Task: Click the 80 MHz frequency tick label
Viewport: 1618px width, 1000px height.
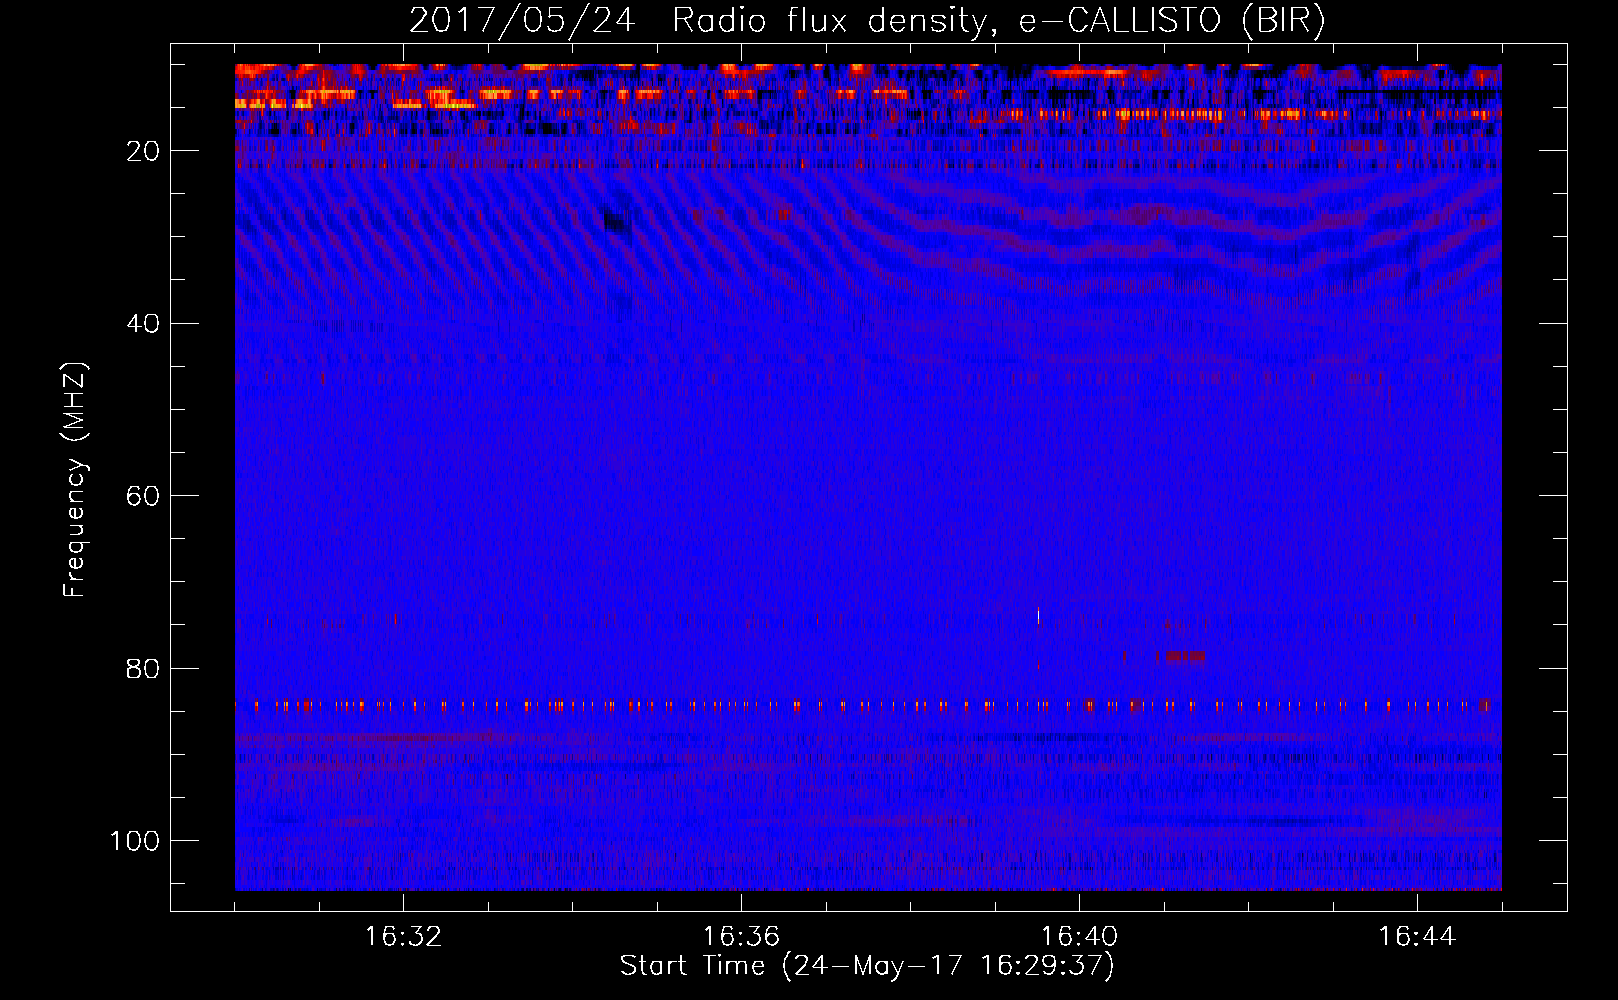Action: point(143,668)
